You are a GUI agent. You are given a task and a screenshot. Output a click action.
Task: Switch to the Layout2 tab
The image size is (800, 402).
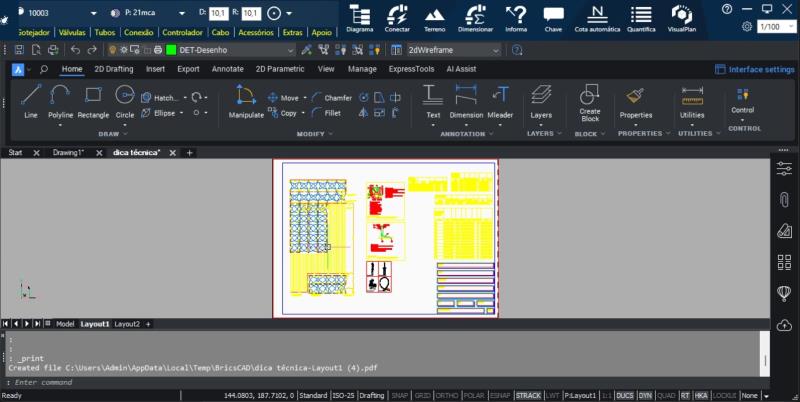pyautogui.click(x=127, y=324)
